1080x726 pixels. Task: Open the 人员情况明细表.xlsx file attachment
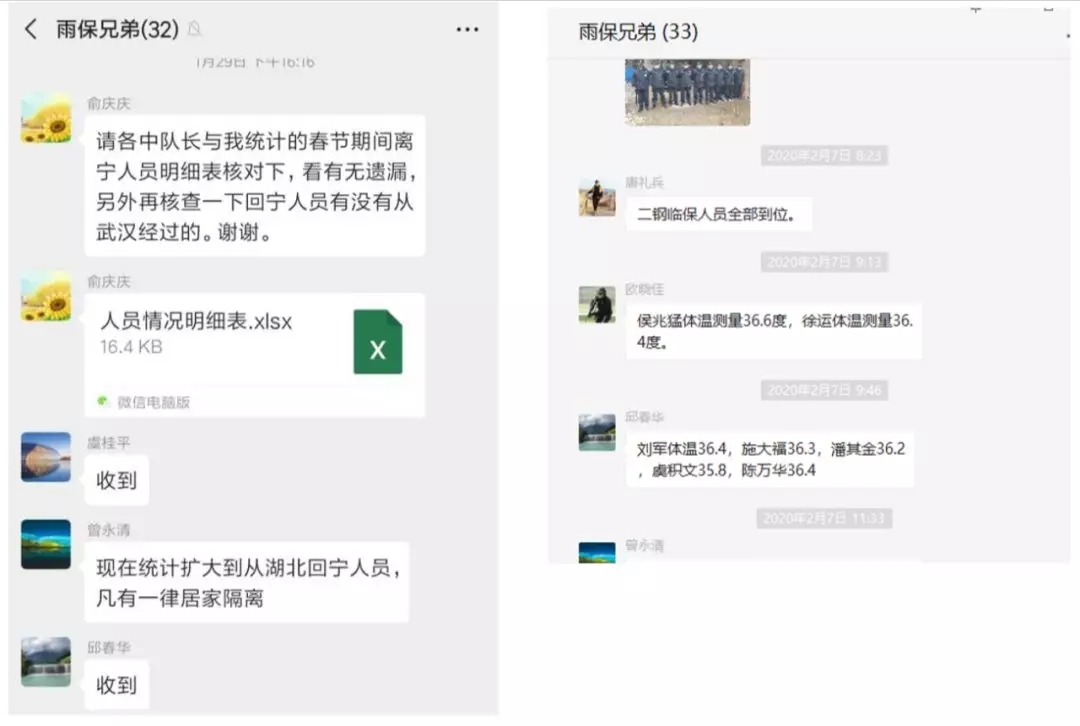(x=255, y=355)
